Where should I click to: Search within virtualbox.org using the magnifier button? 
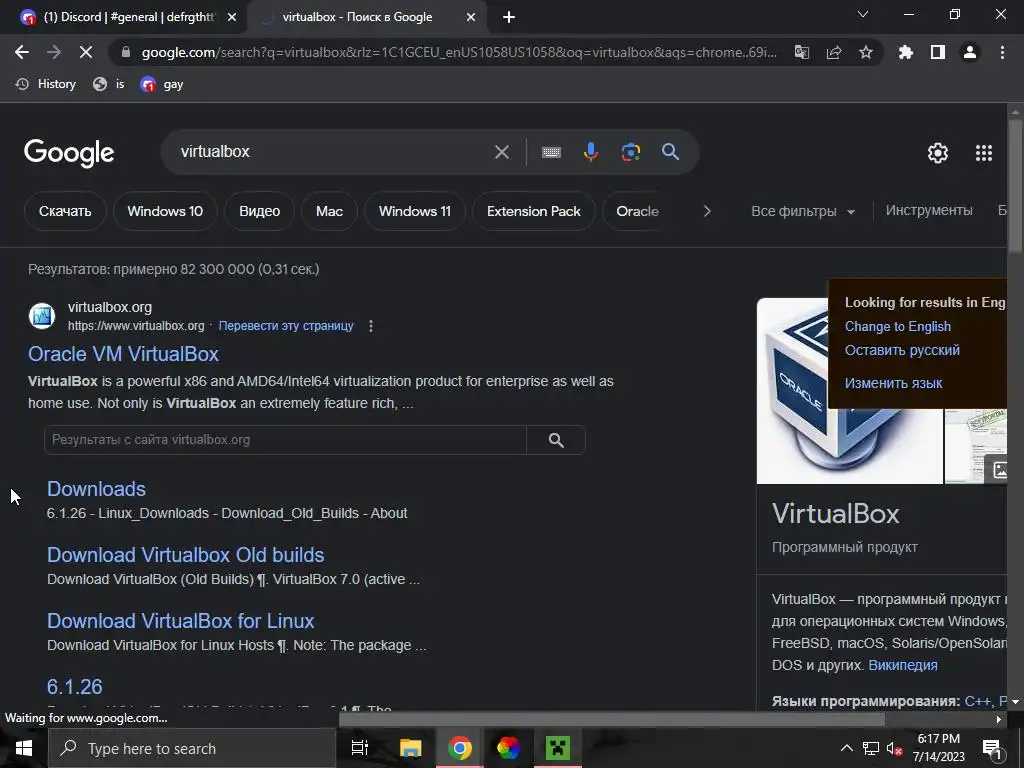[556, 440]
